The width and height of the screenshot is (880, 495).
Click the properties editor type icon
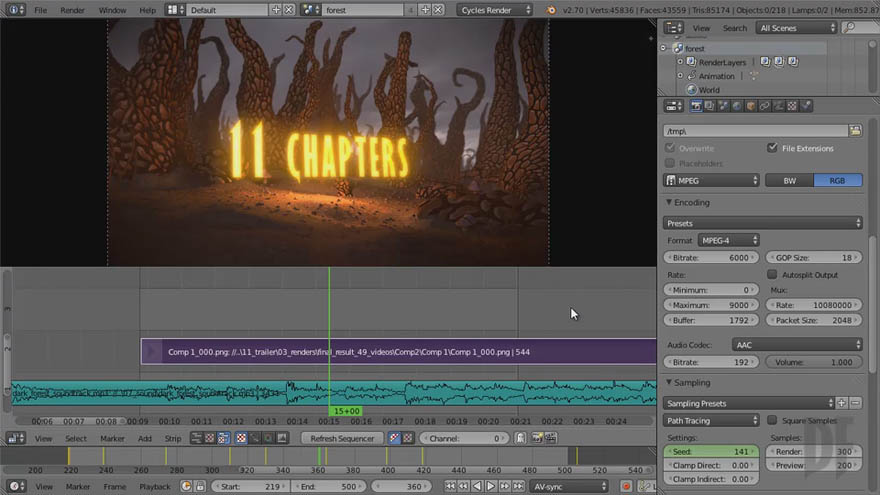coord(673,106)
